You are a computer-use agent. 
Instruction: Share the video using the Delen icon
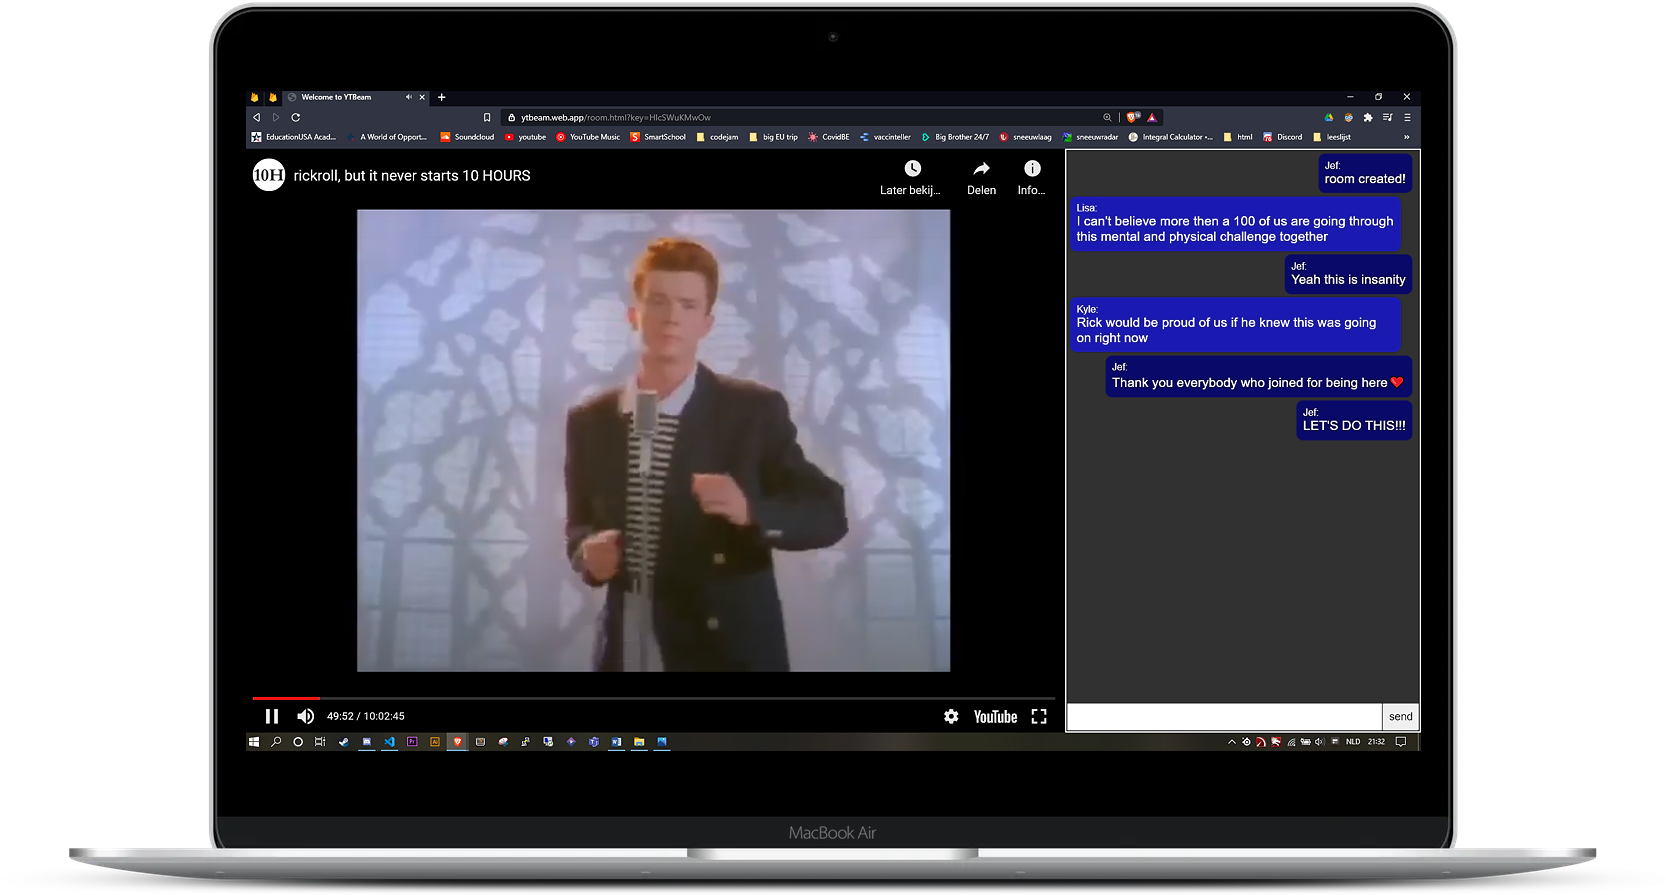(x=981, y=176)
